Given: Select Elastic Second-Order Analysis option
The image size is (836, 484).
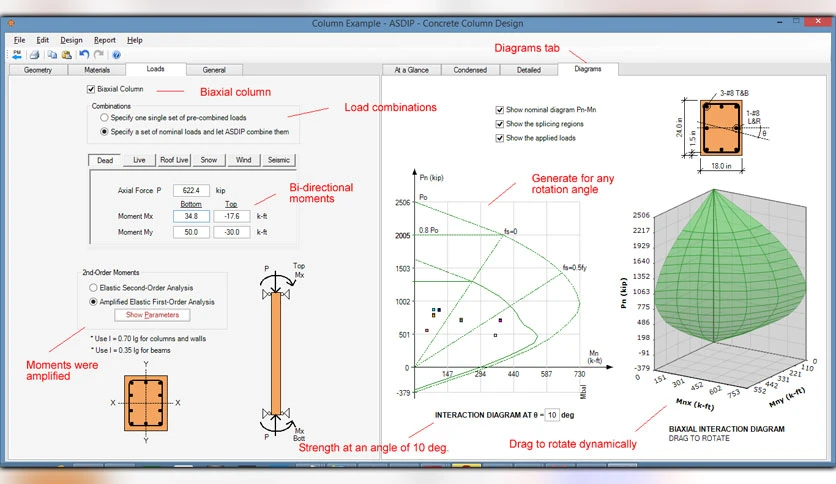Looking at the screenshot, I should [x=93, y=287].
